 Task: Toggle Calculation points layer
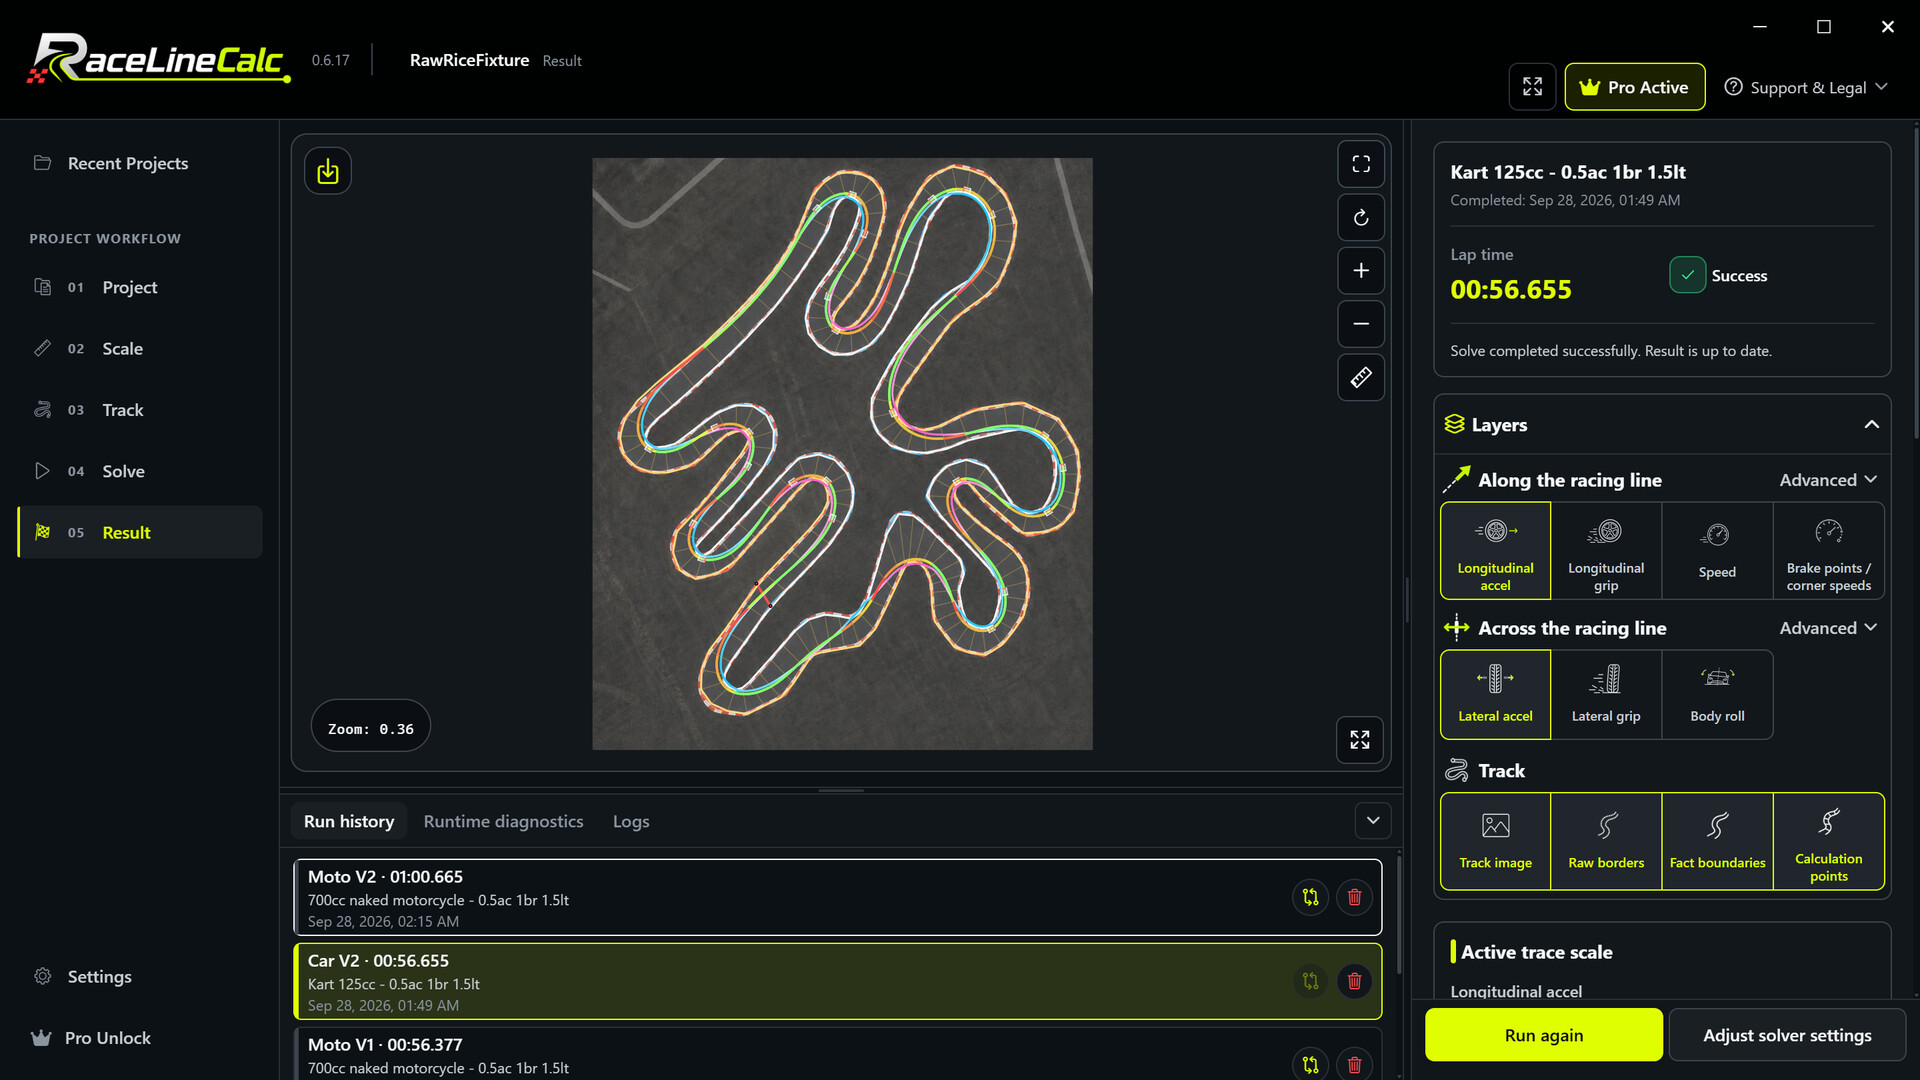pyautogui.click(x=1829, y=841)
